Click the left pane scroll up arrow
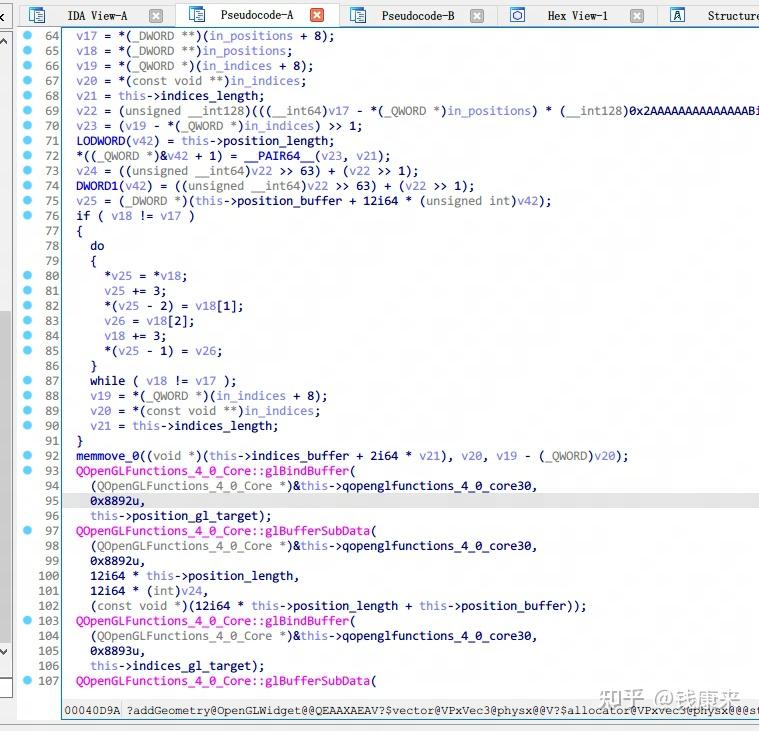 (4, 42)
